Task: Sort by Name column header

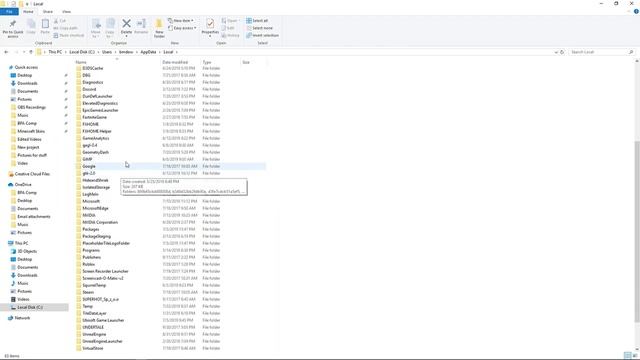Action: (x=81, y=62)
